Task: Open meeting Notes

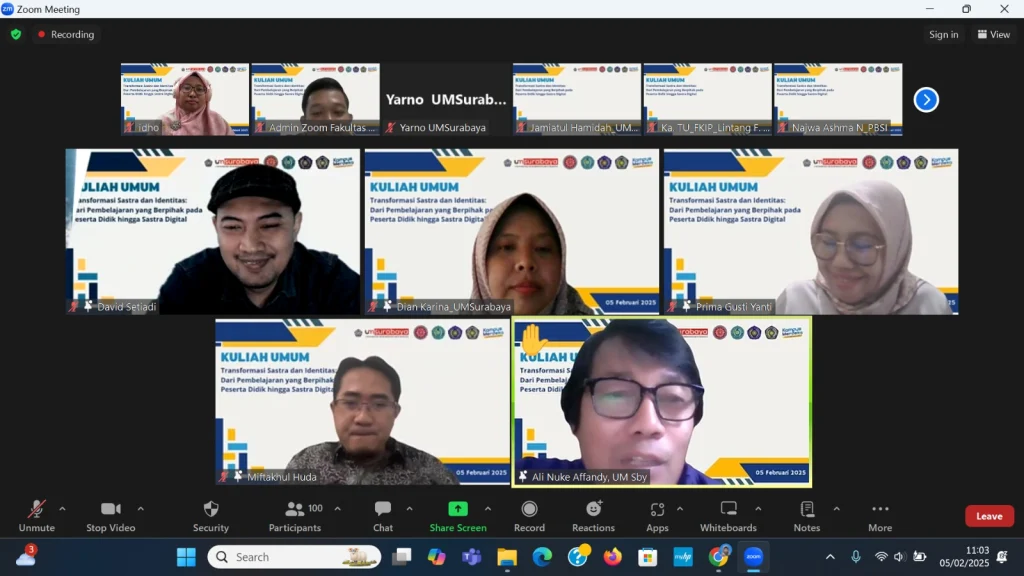Action: [806, 510]
